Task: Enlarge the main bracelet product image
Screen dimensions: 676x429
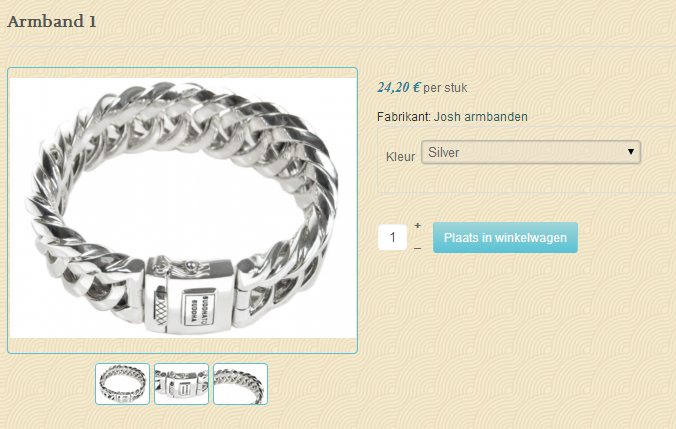Action: click(182, 208)
